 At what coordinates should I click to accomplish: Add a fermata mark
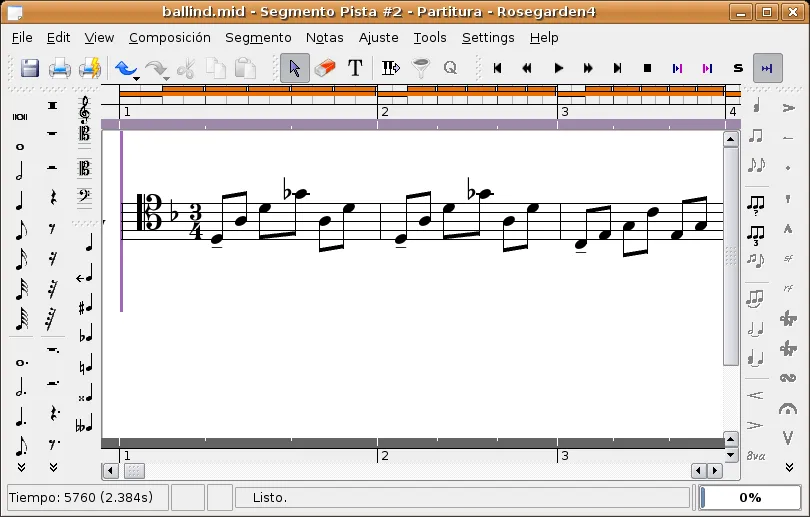pyautogui.click(x=788, y=409)
